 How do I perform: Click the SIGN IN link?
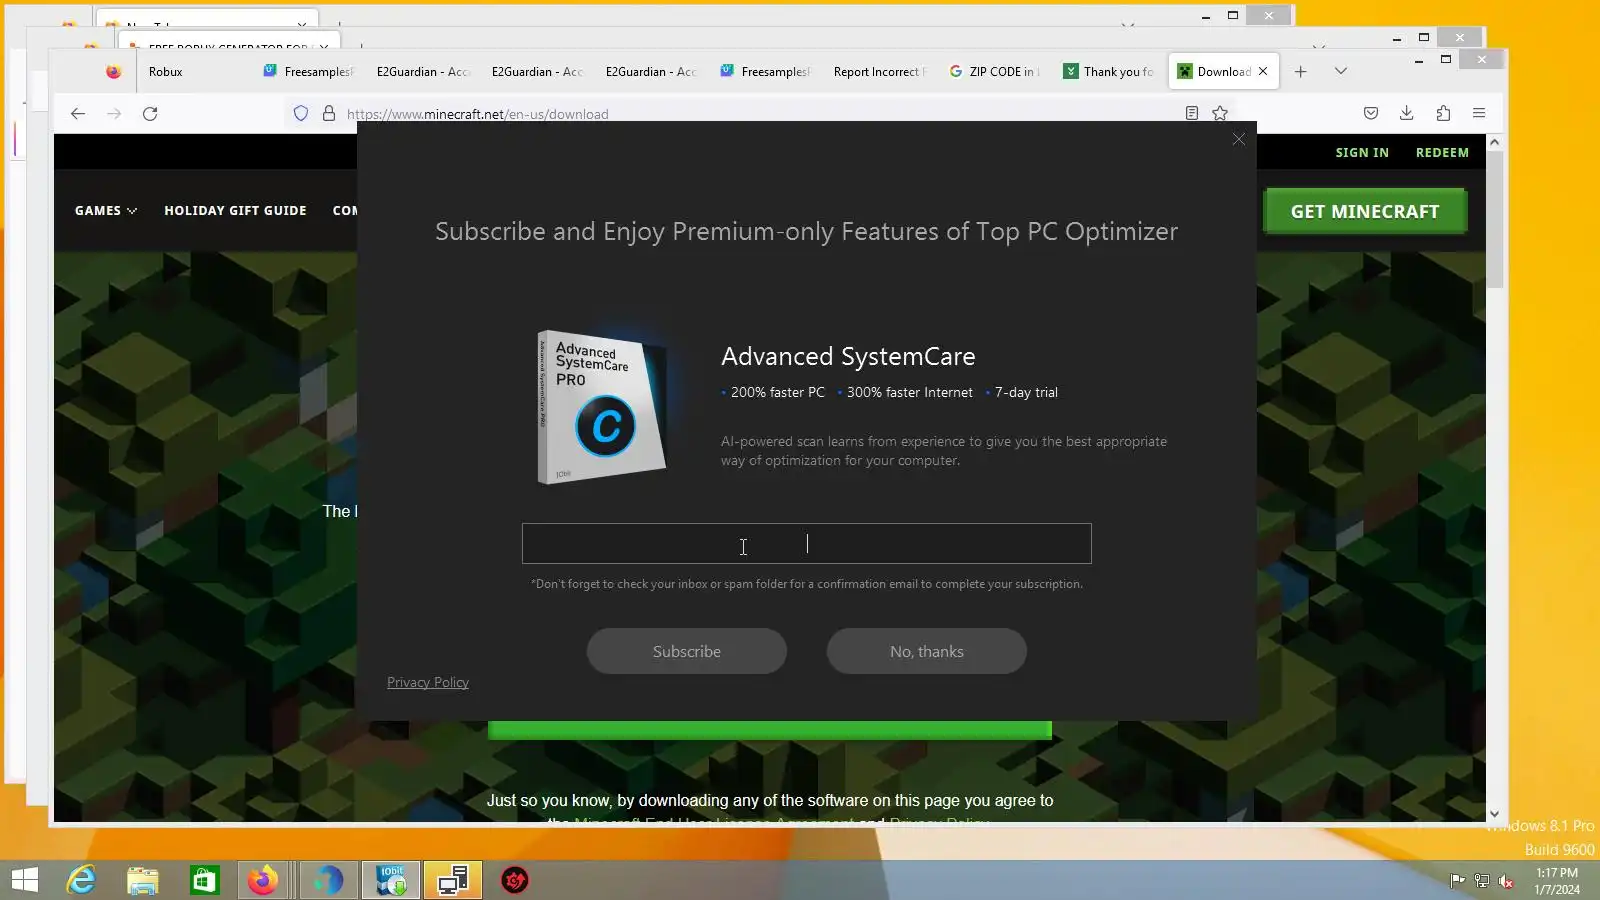(1361, 152)
